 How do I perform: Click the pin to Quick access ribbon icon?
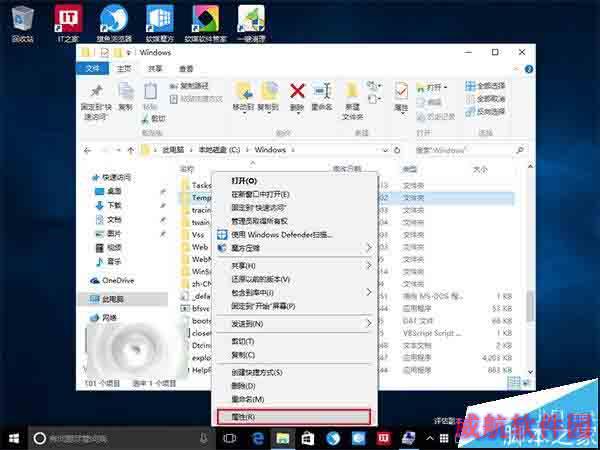96,91
